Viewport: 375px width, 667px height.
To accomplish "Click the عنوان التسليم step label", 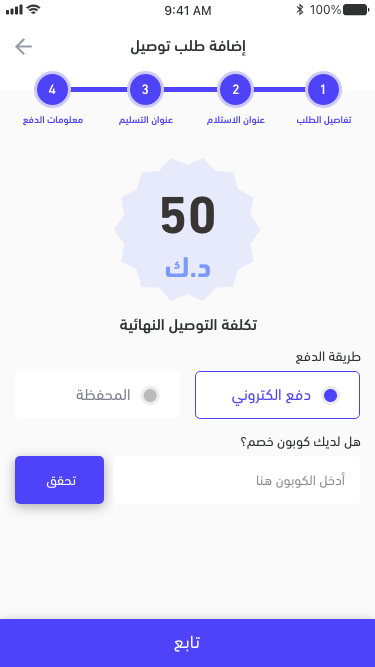I will coord(146,120).
